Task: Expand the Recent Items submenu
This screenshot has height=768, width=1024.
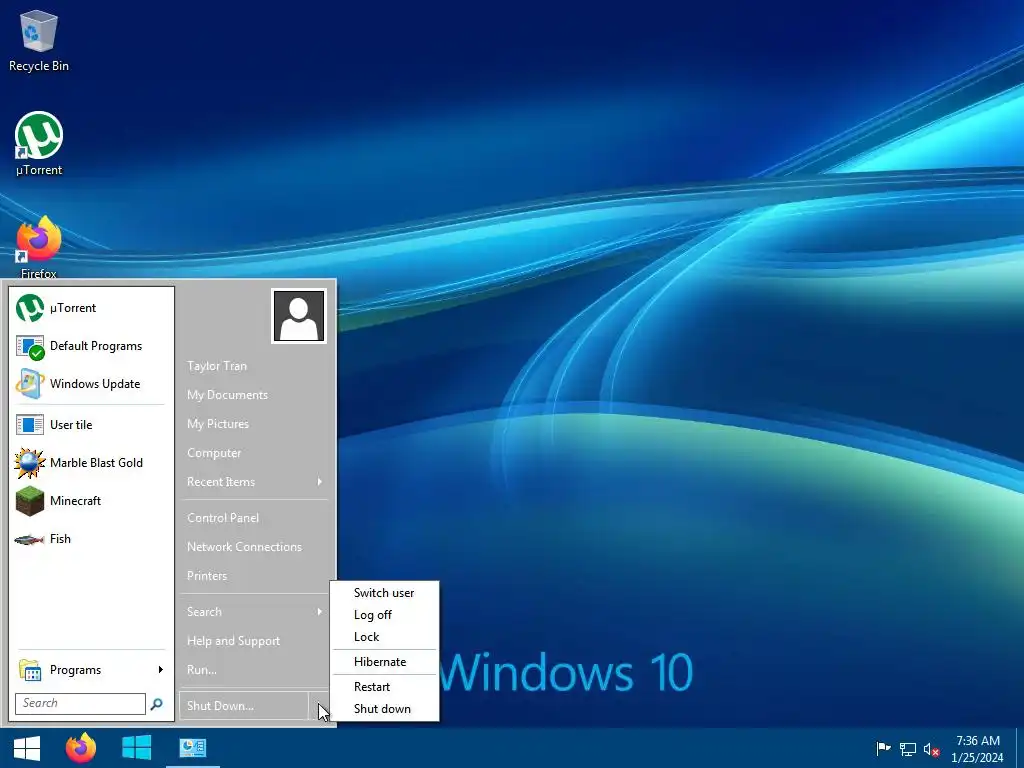Action: pyautogui.click(x=254, y=481)
